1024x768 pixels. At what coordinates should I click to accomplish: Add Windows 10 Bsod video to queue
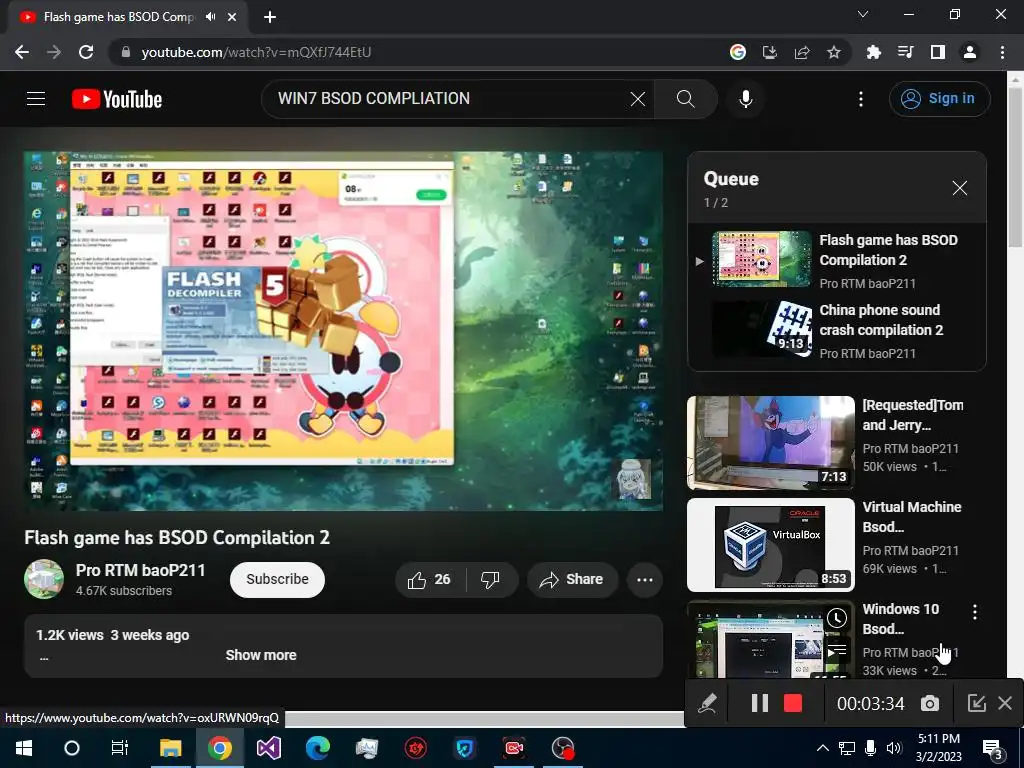click(837, 650)
